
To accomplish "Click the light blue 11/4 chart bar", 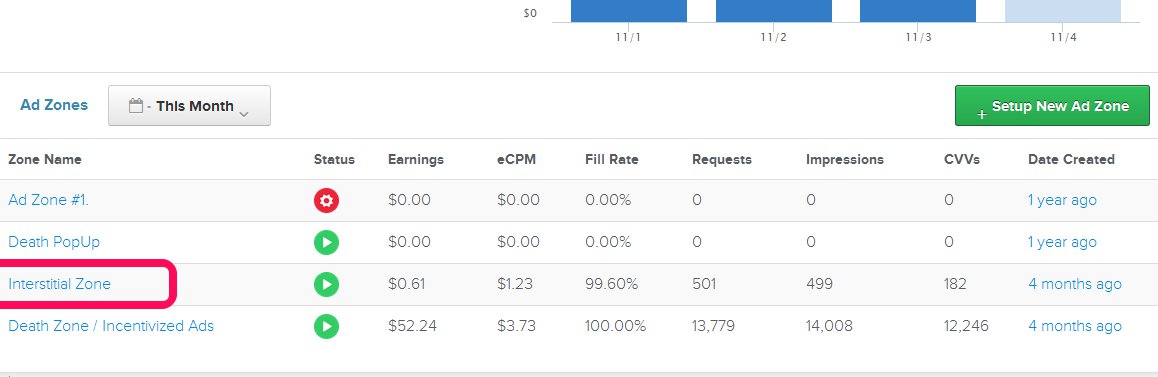I will coord(1063,11).
